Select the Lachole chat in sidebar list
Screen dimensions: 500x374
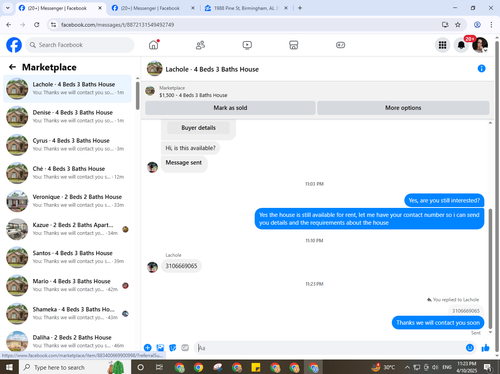click(67, 89)
